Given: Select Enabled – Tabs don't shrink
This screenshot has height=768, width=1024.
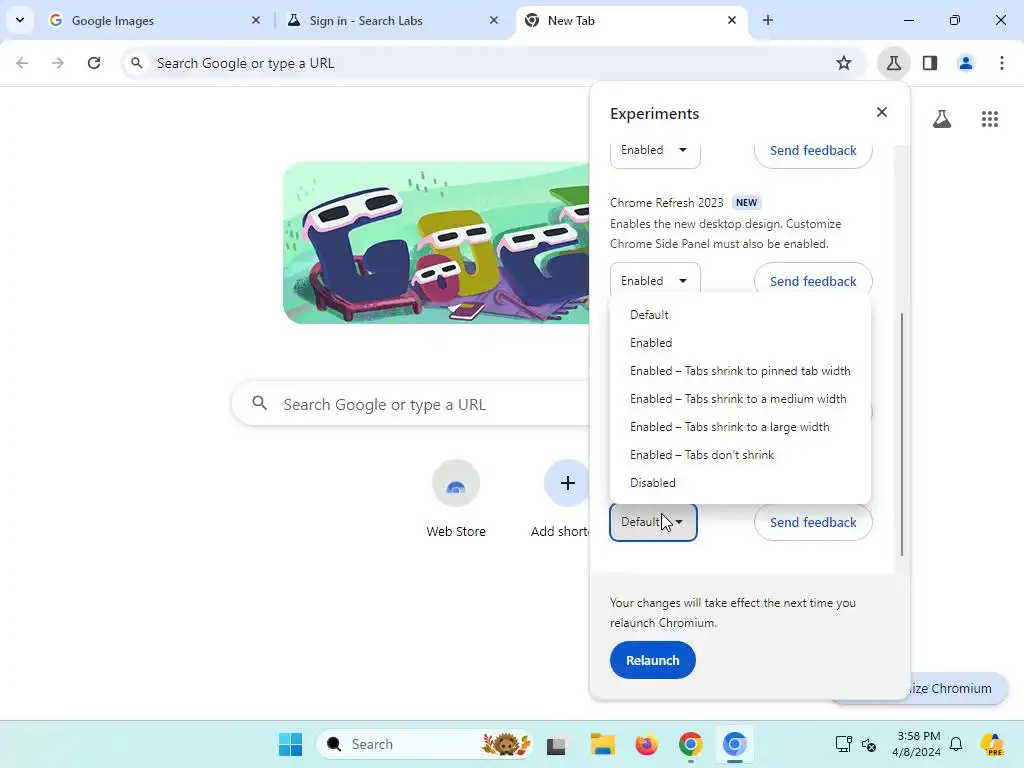Looking at the screenshot, I should 740,455.
